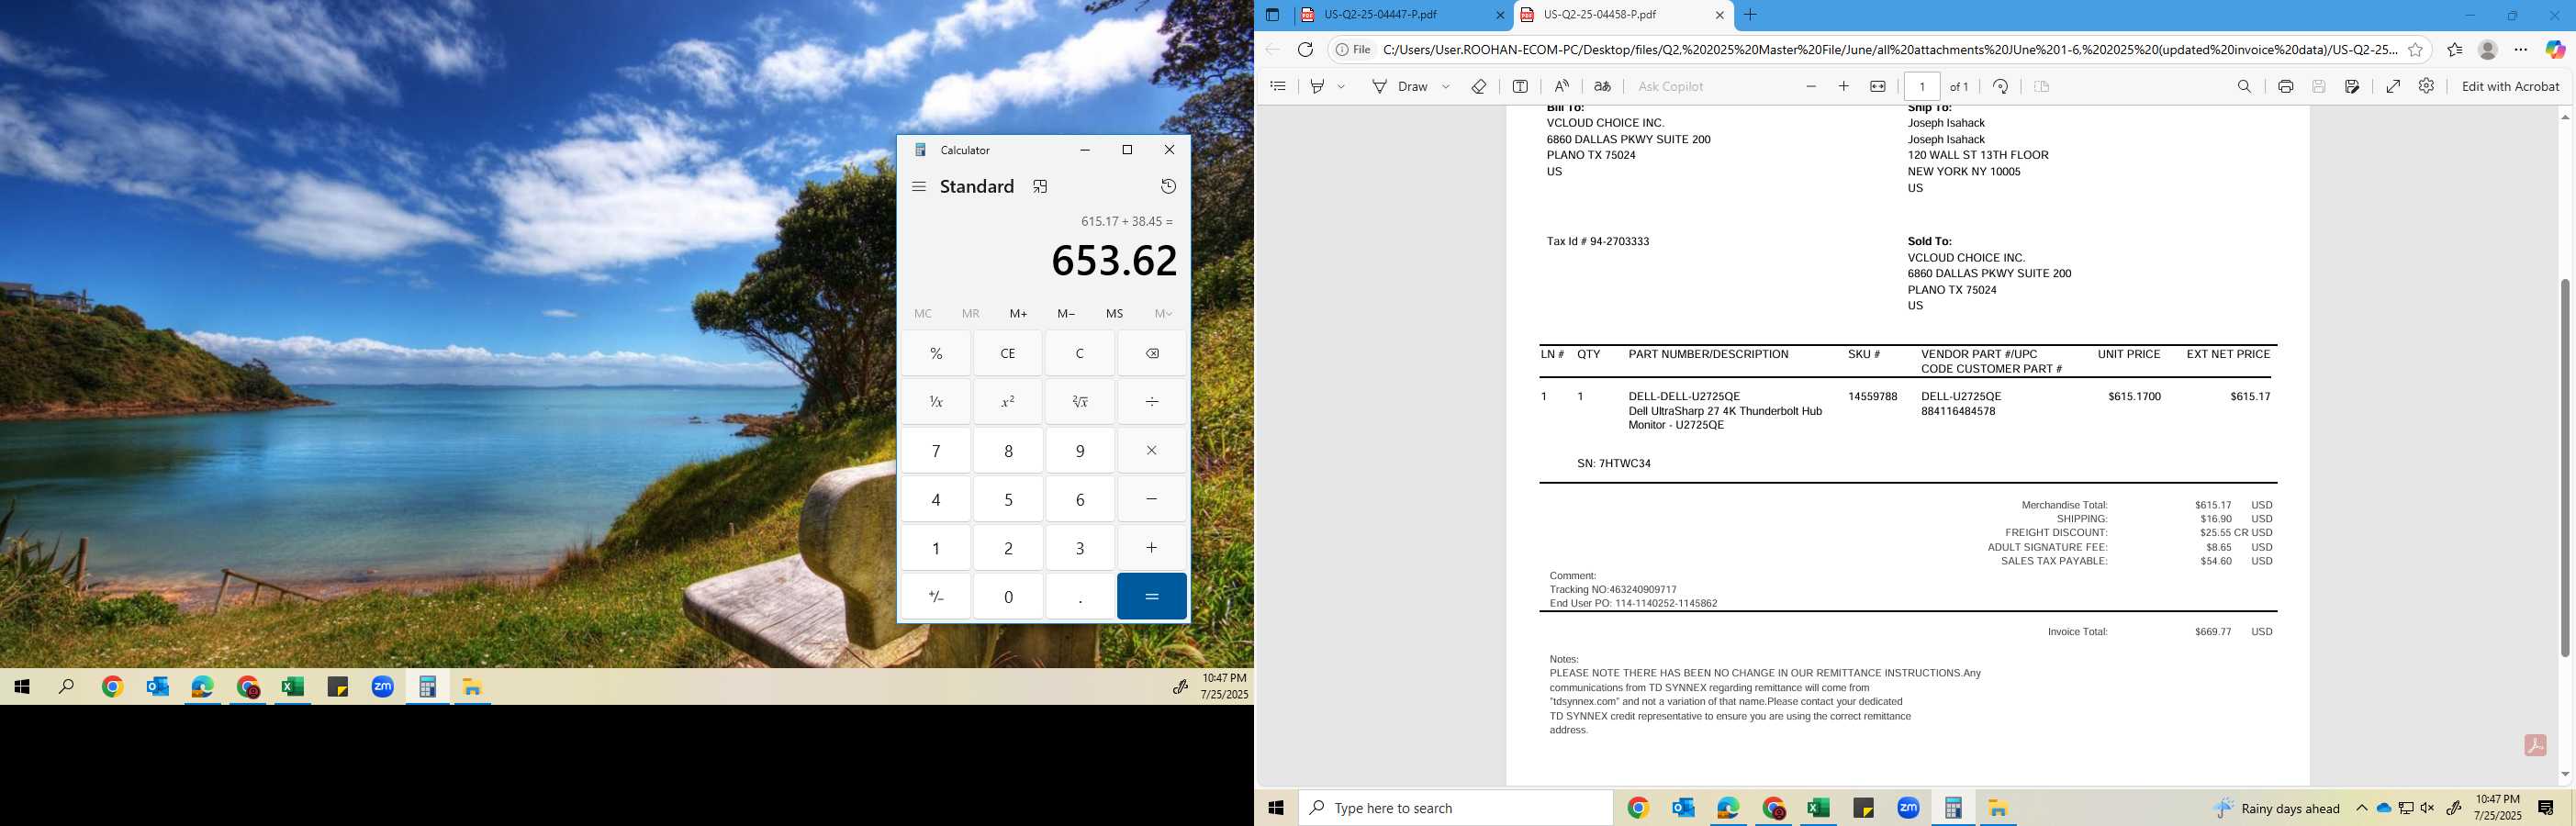
Task: Click the divide key in Calculator
Action: (1152, 401)
